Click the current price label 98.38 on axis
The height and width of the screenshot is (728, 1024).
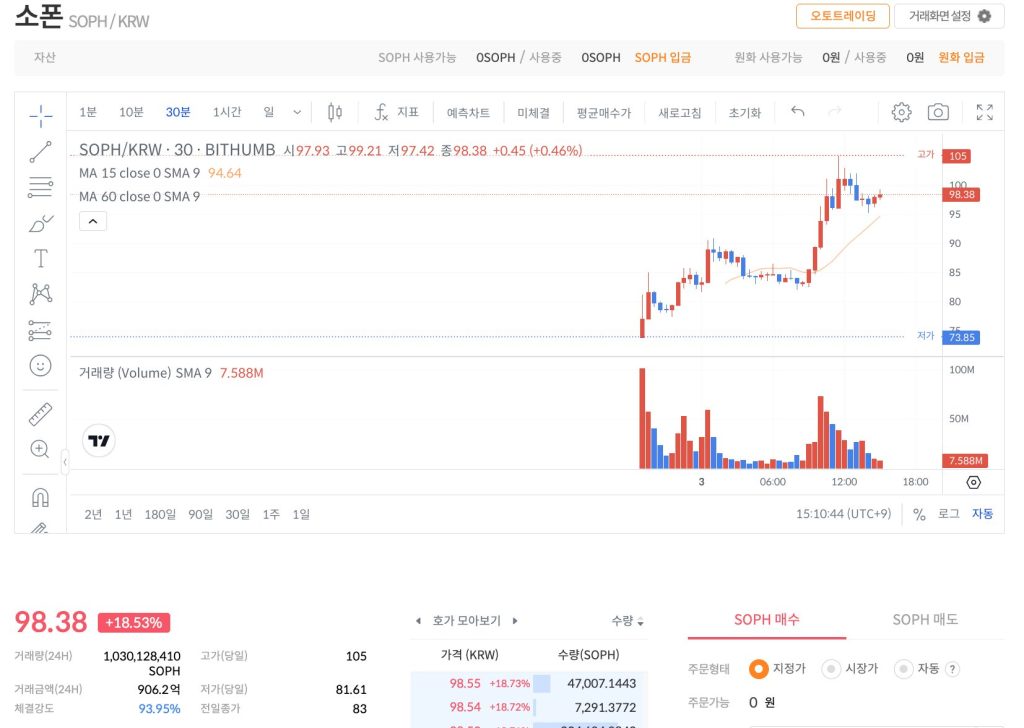[x=961, y=195]
